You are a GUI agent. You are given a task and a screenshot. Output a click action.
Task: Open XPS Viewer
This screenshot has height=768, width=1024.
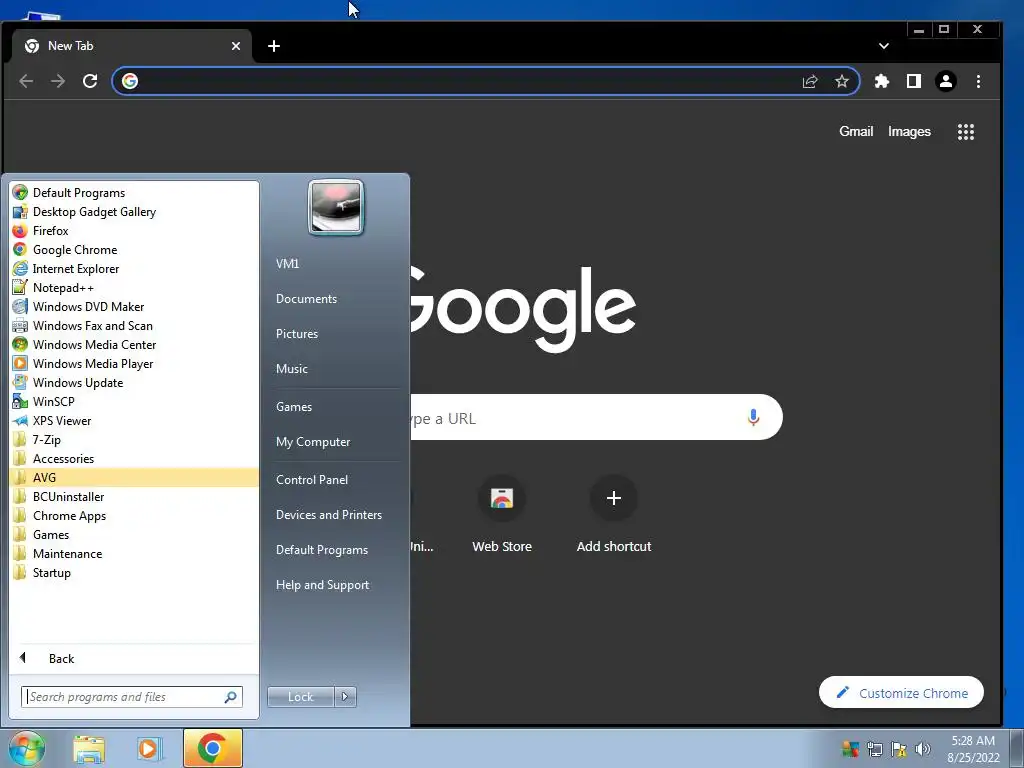click(x=135, y=421)
